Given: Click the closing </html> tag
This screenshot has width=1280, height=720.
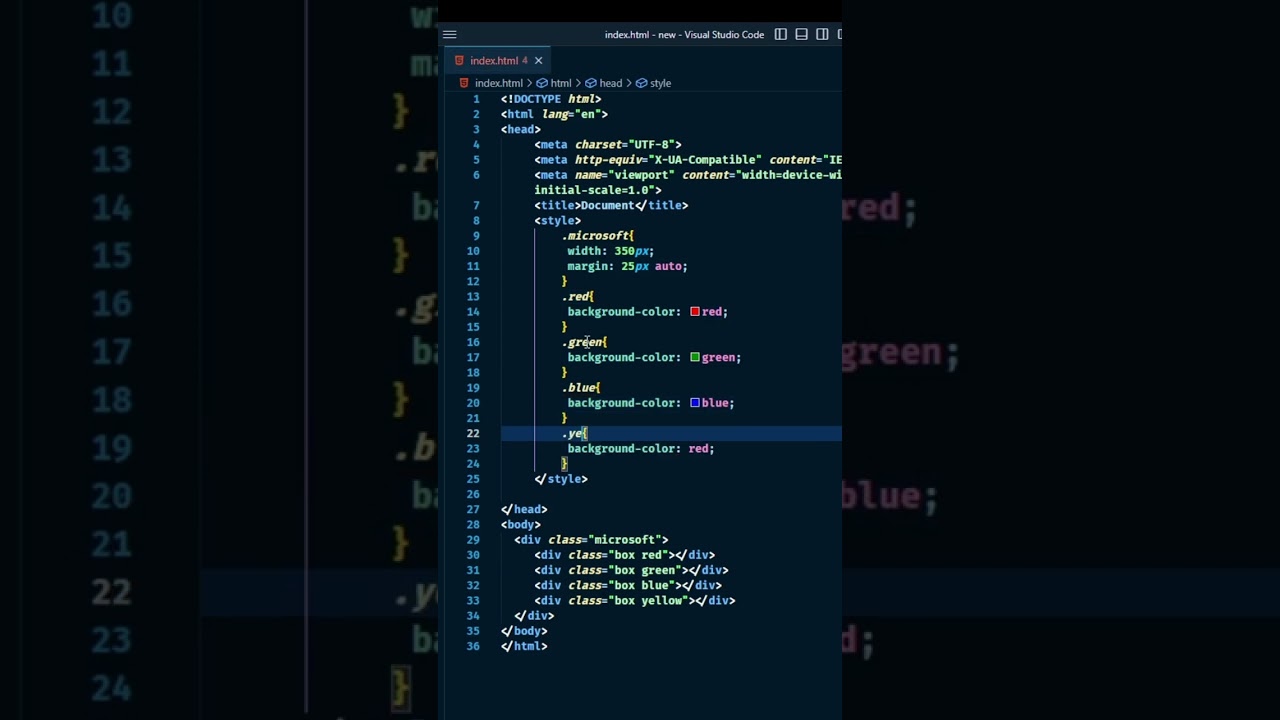Looking at the screenshot, I should 524,646.
